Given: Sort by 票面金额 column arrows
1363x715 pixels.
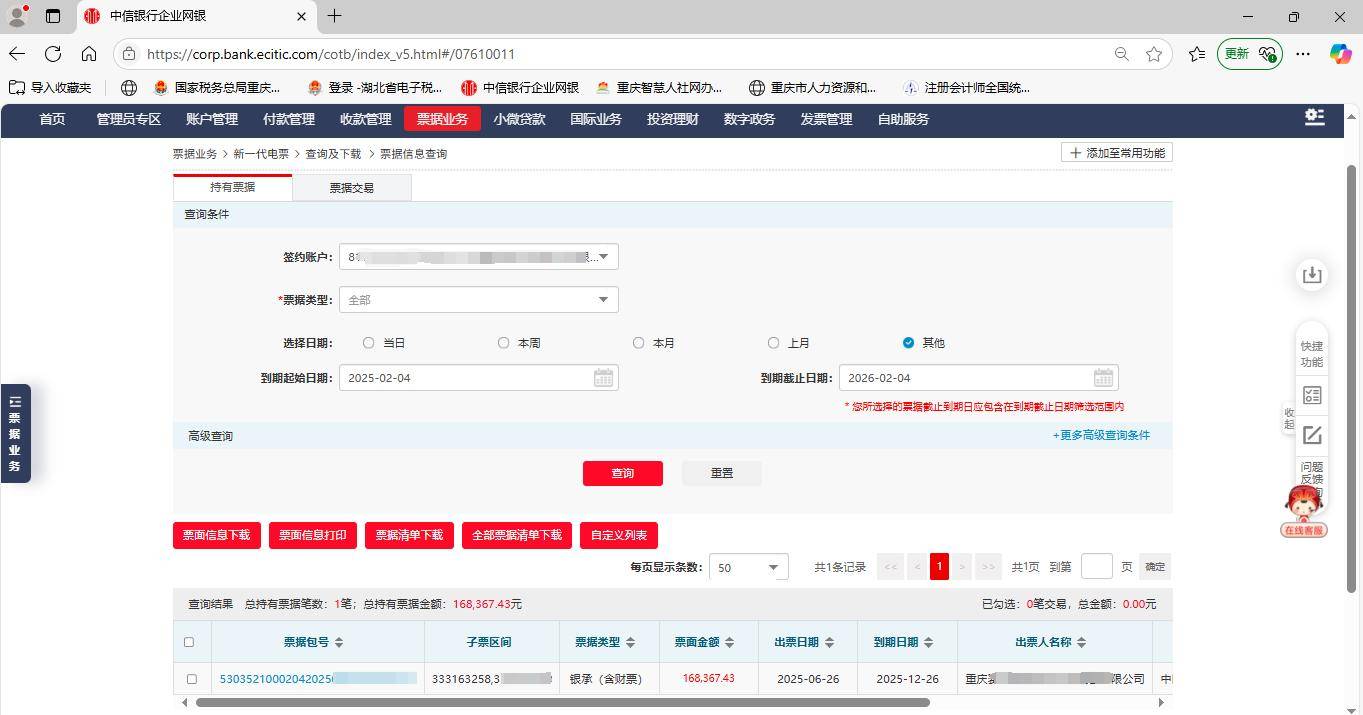Looking at the screenshot, I should pyautogui.click(x=730, y=642).
